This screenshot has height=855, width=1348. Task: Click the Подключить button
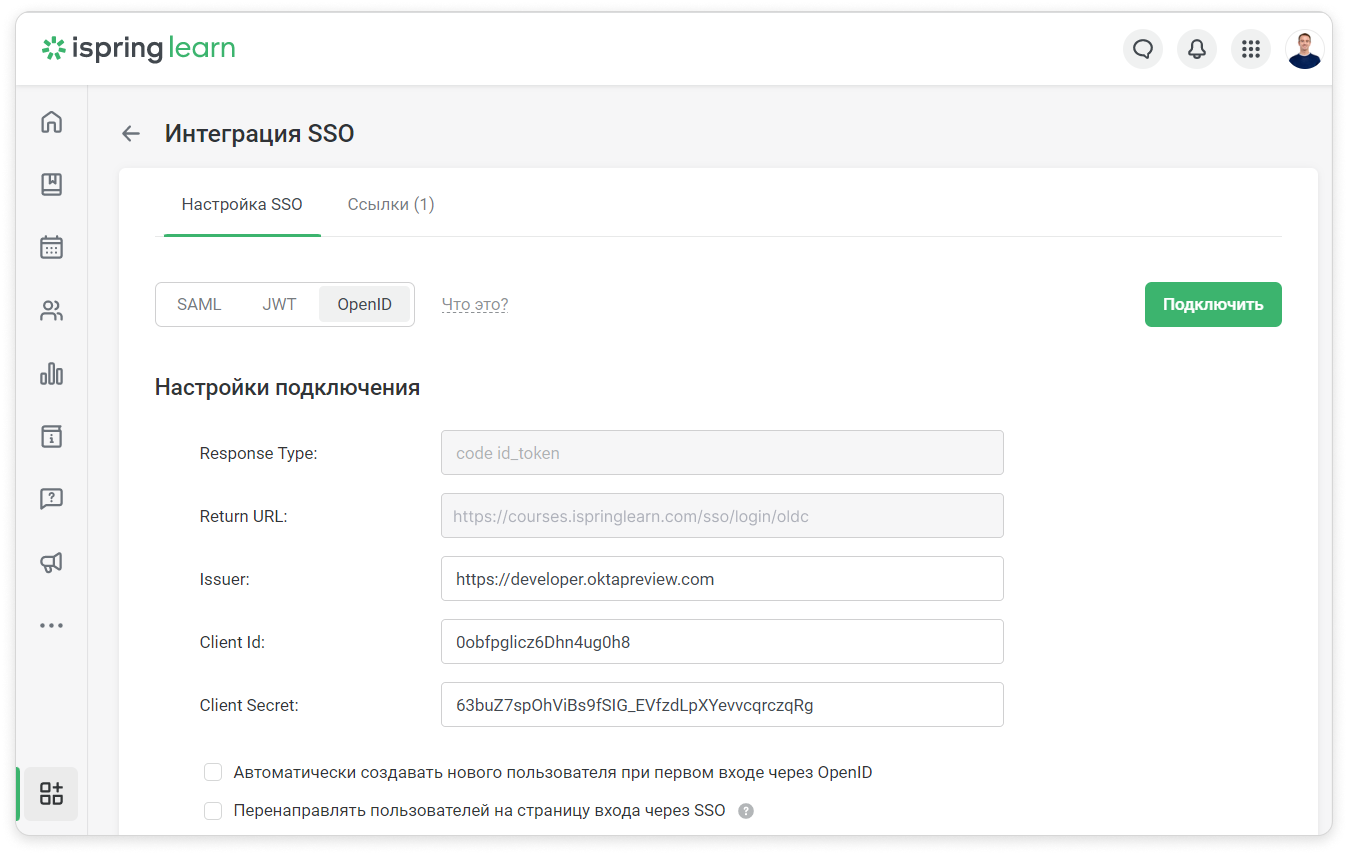tap(1213, 304)
